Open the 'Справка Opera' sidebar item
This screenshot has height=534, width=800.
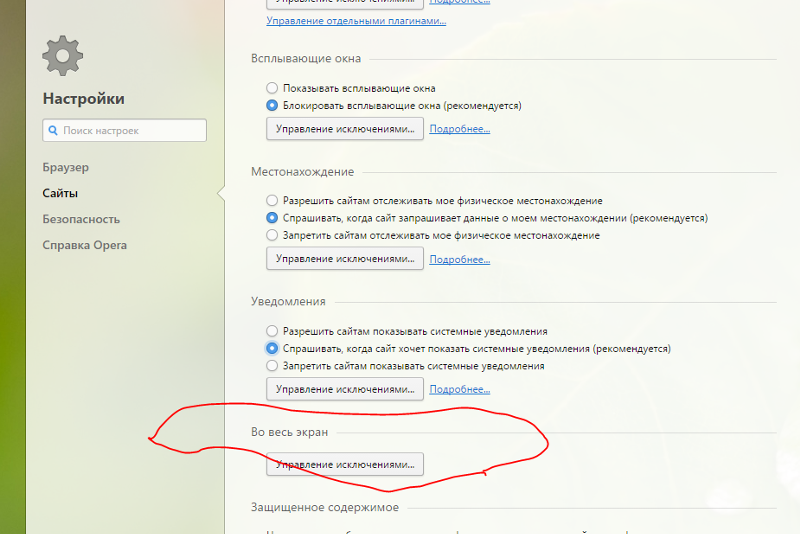[x=84, y=245]
